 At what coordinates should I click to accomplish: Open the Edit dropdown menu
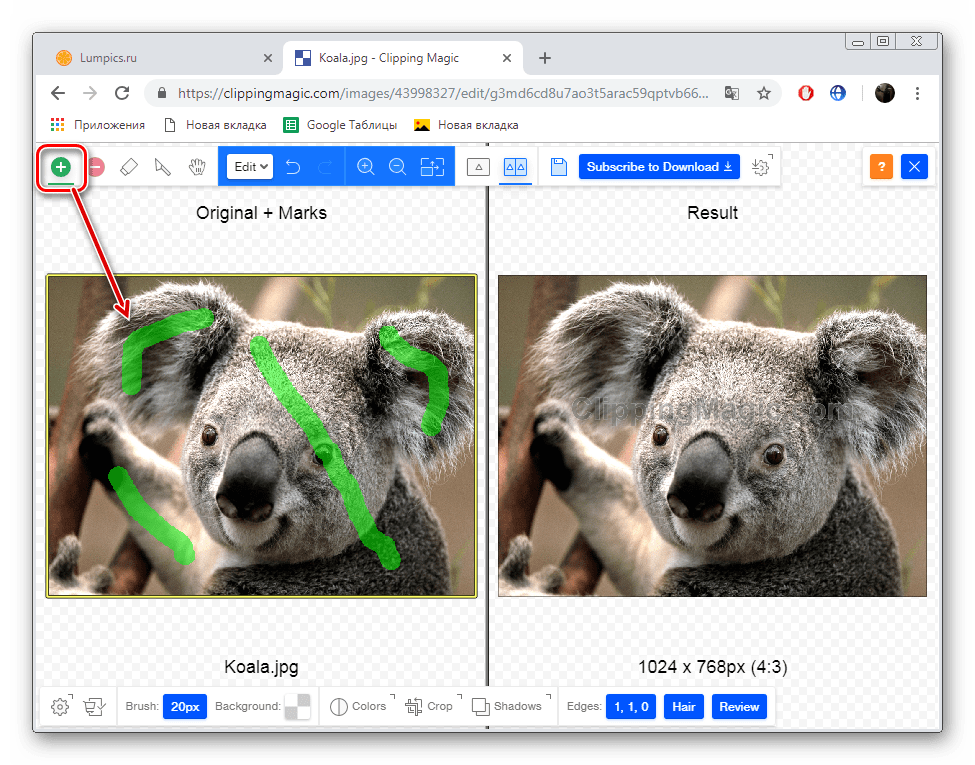[x=250, y=167]
